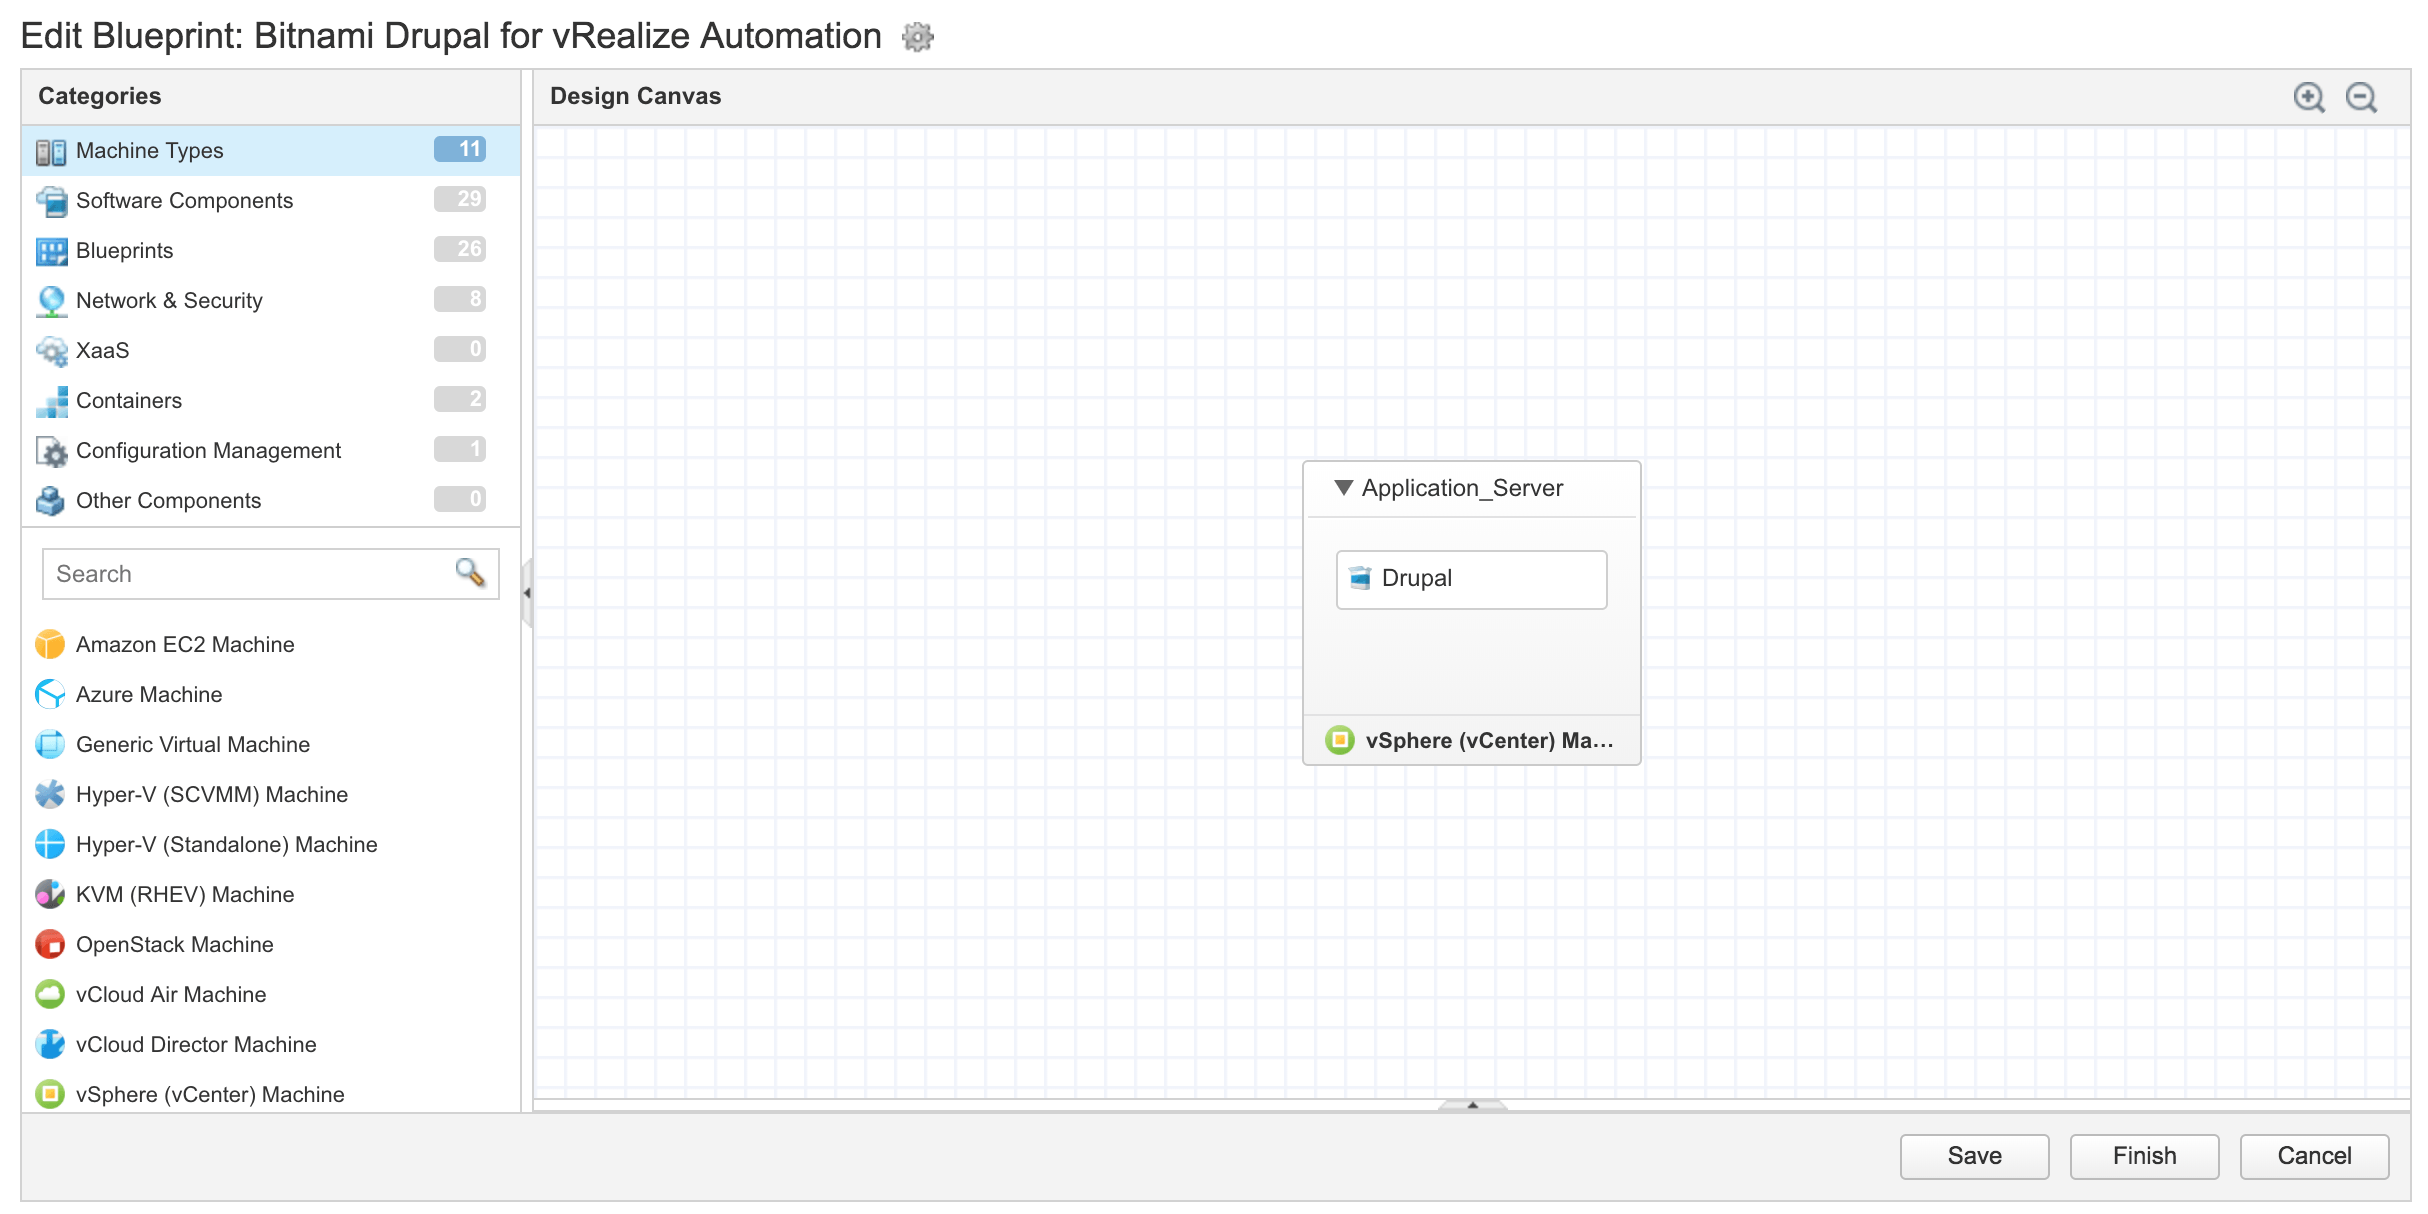Click the Amazon EC2 Machine icon
This screenshot has height=1214, width=2428.
50,644
